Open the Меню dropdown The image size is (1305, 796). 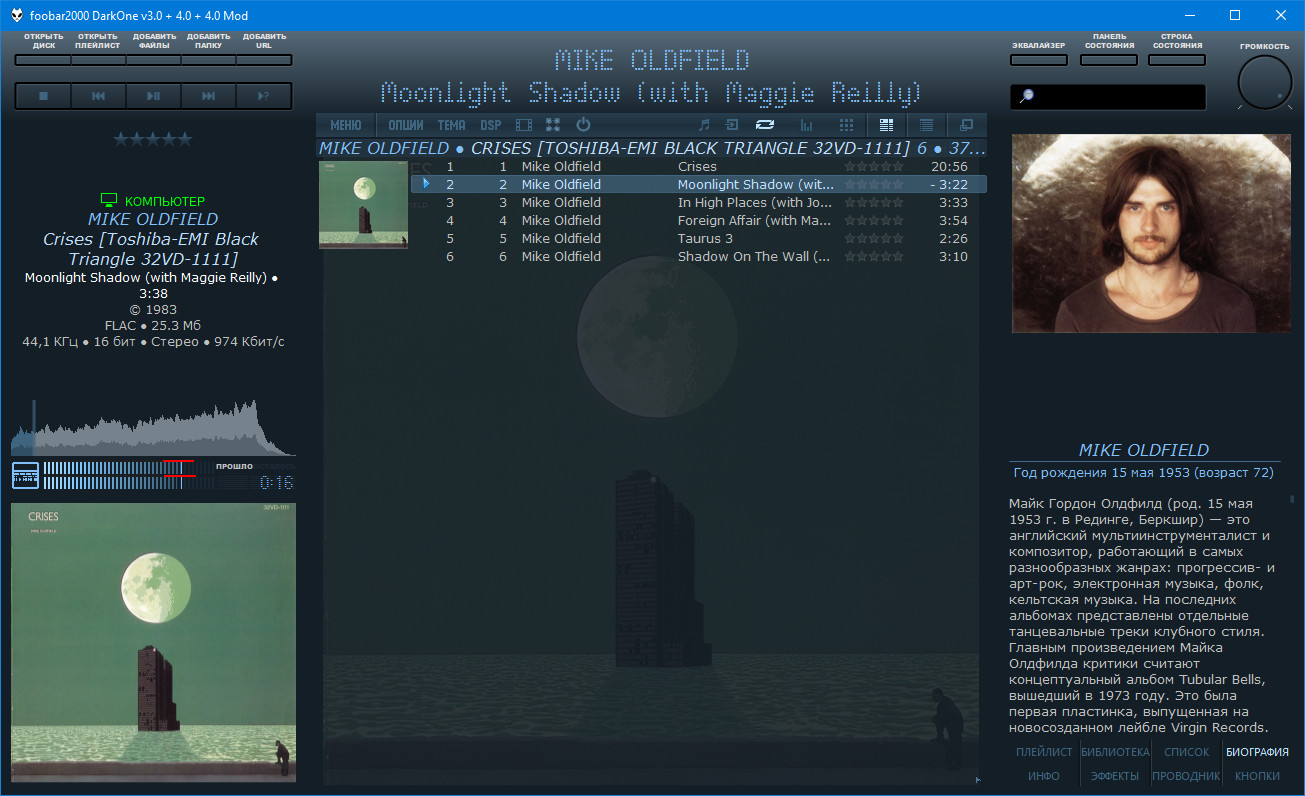[345, 125]
